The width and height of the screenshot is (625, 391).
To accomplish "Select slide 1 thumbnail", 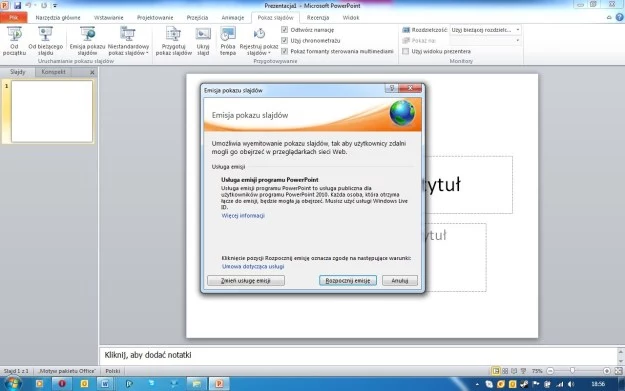I will tap(52, 111).
